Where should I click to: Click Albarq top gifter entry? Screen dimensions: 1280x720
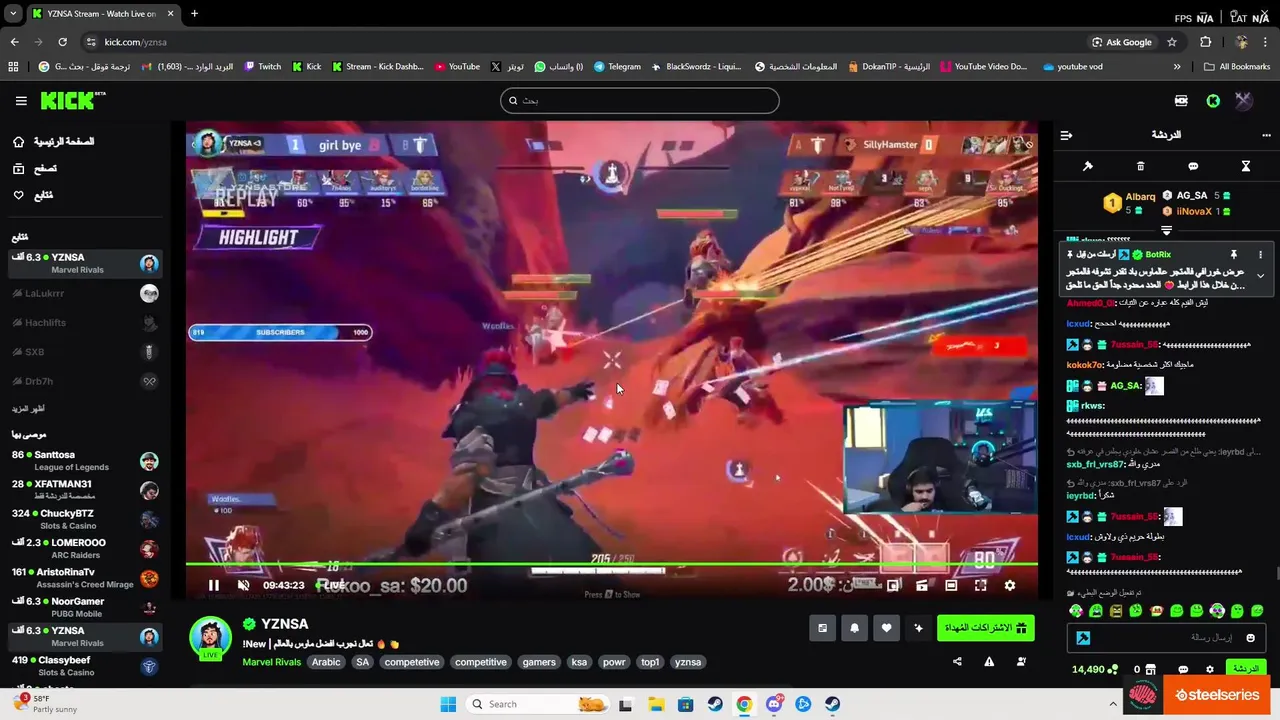coord(1130,203)
